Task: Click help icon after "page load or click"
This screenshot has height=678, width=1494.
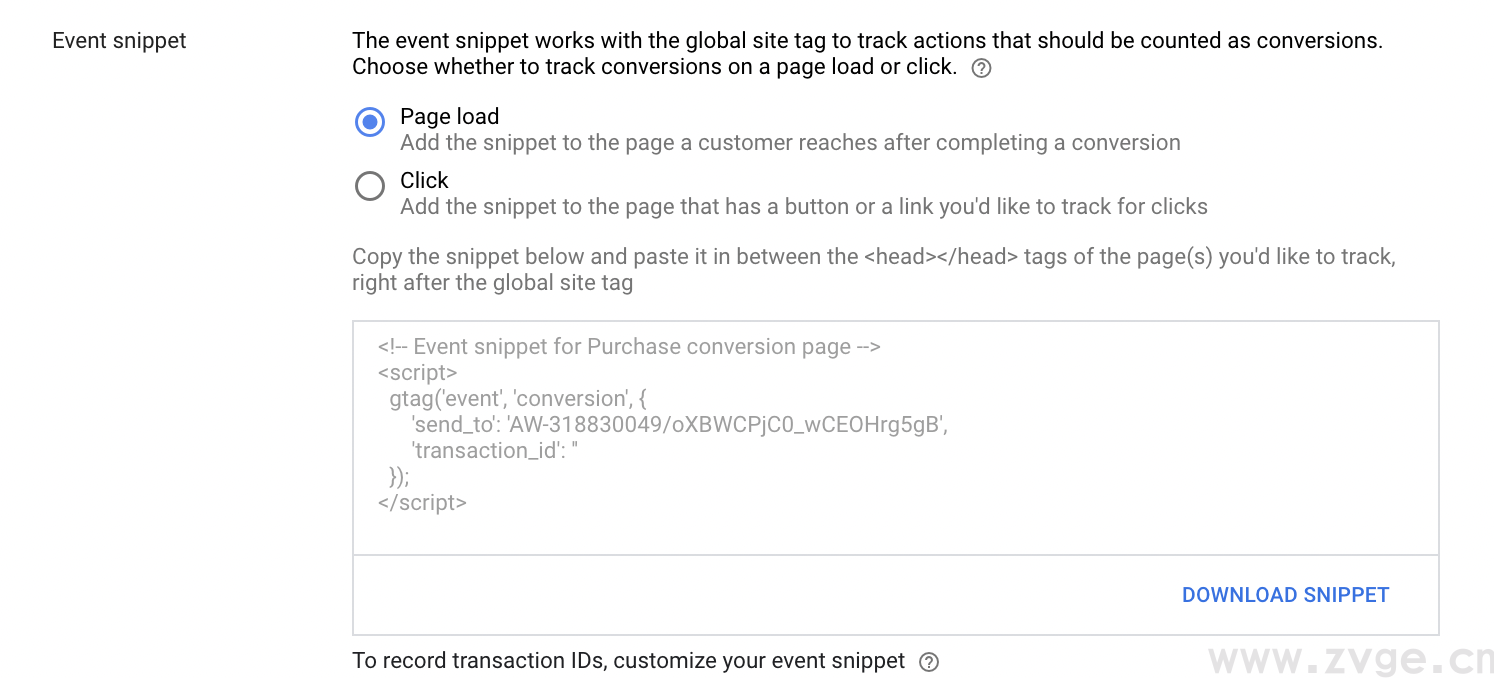Action: tap(981, 69)
